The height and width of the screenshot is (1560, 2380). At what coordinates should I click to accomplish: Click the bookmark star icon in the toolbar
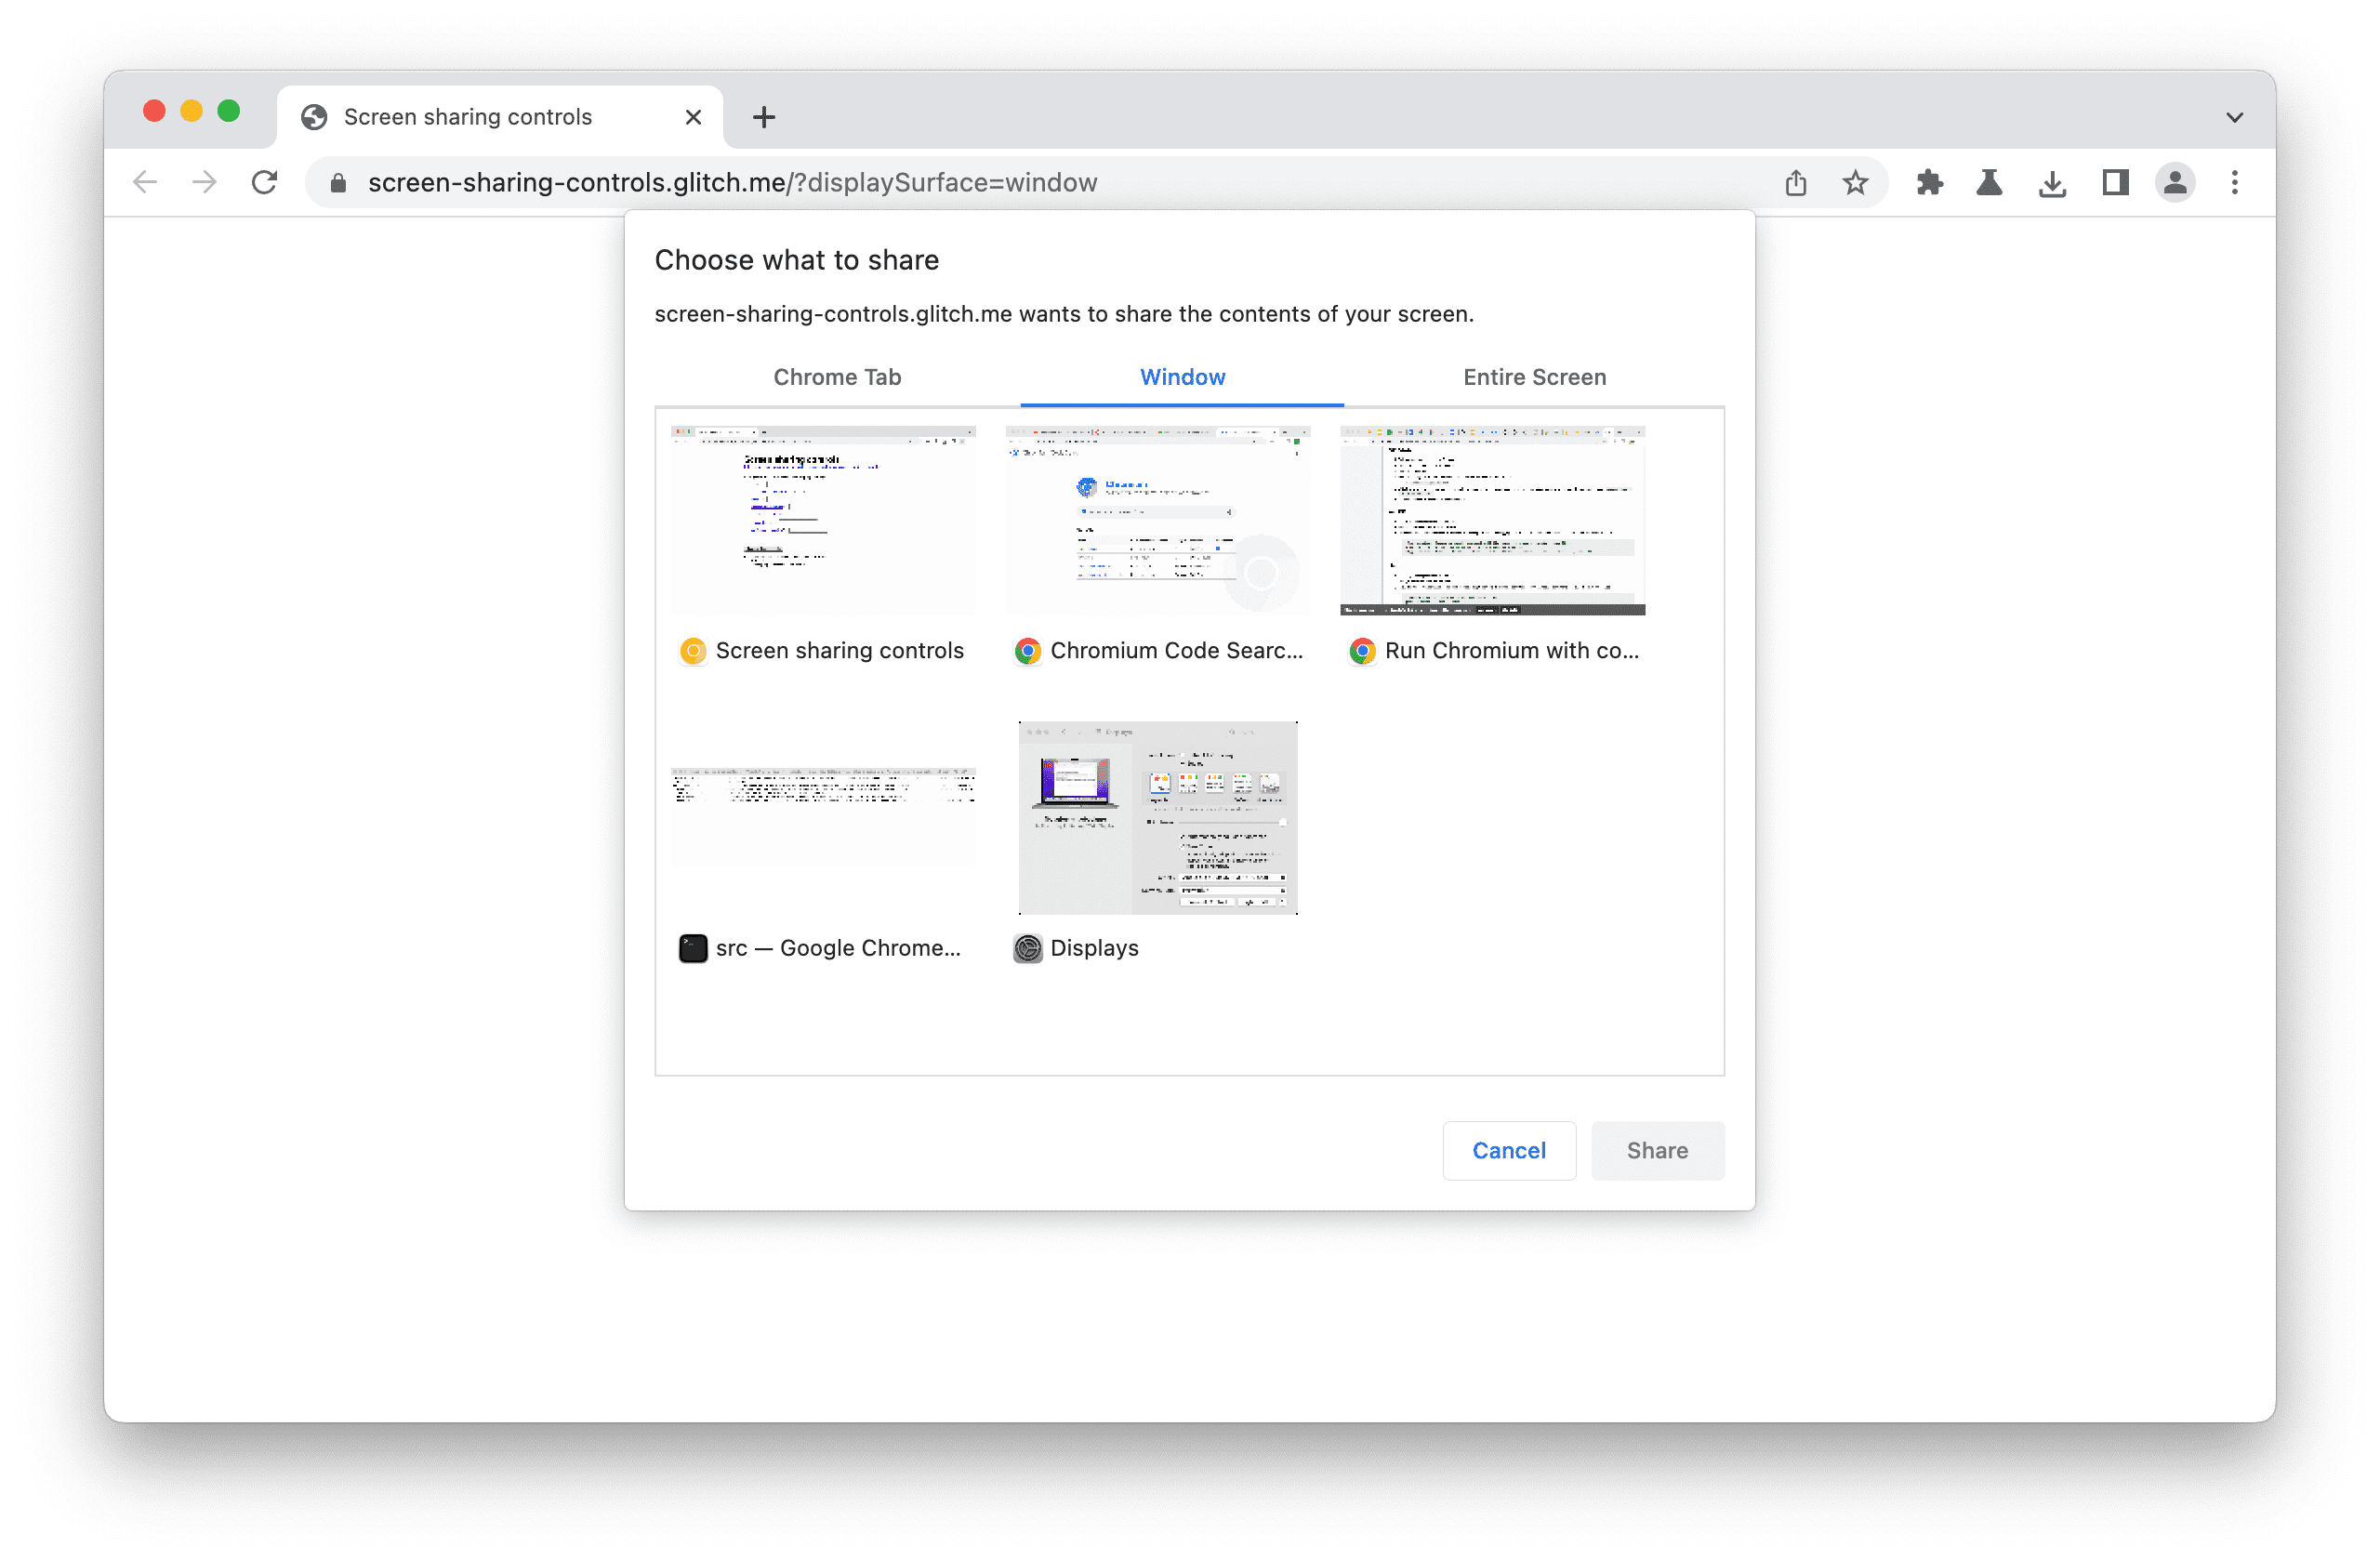1854,183
